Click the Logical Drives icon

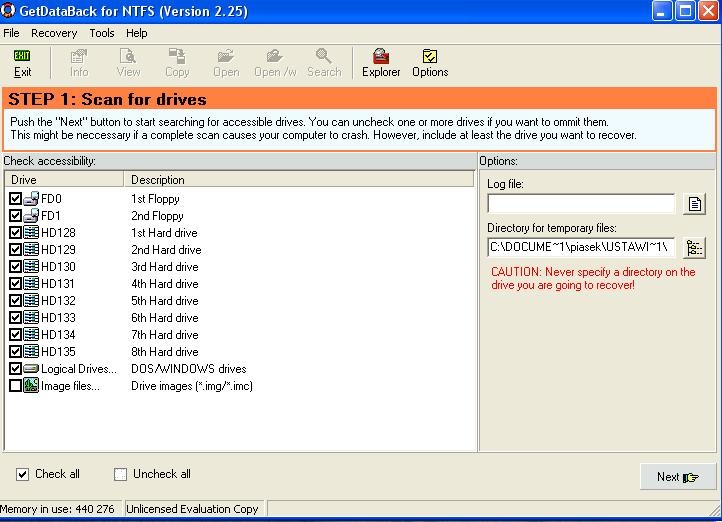click(x=31, y=369)
